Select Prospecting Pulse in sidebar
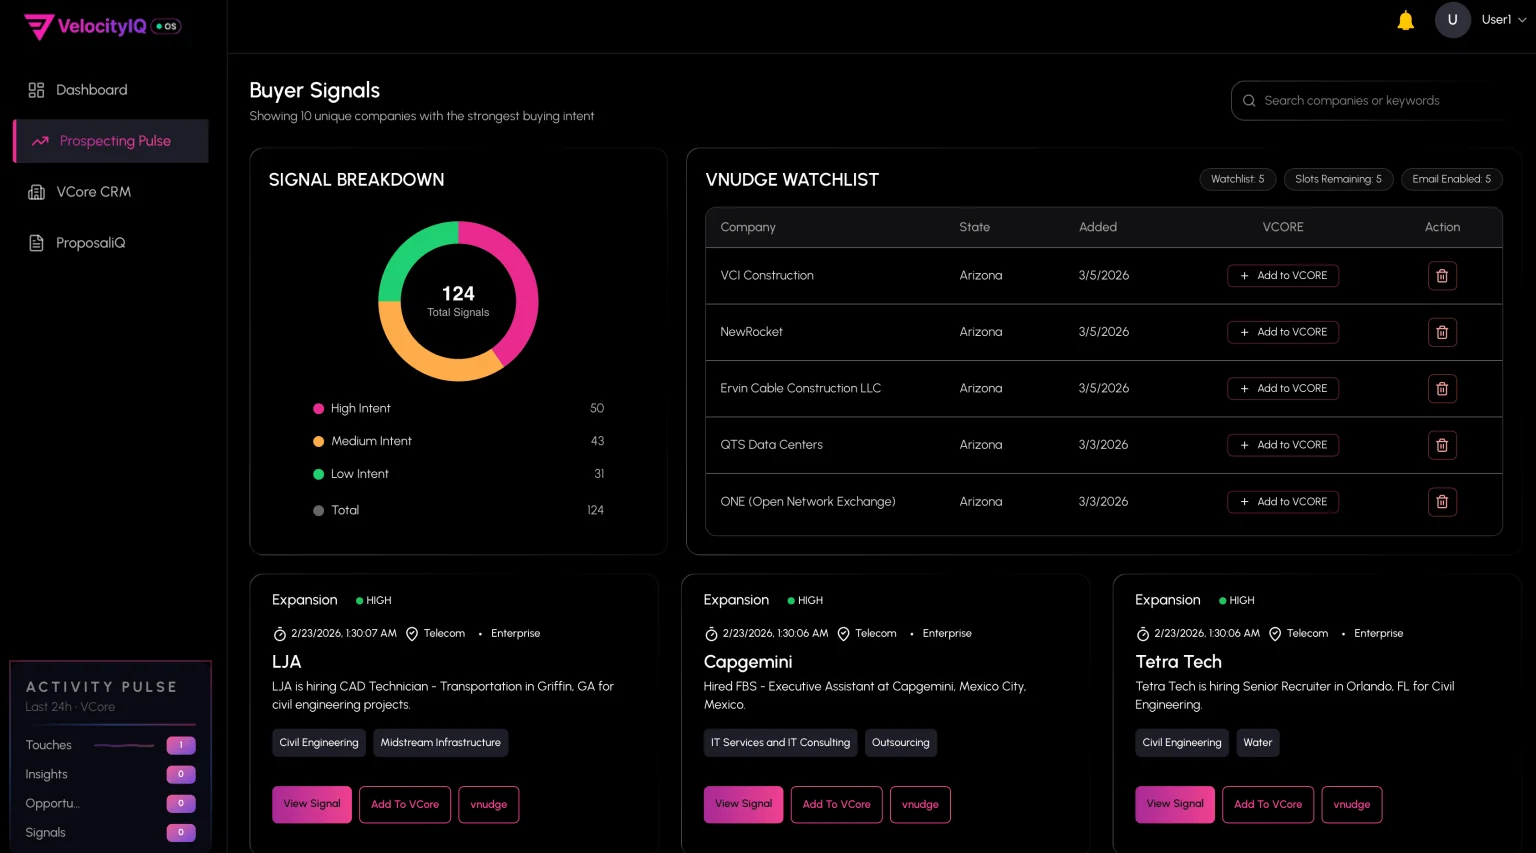This screenshot has width=1536, height=853. pyautogui.click(x=110, y=141)
